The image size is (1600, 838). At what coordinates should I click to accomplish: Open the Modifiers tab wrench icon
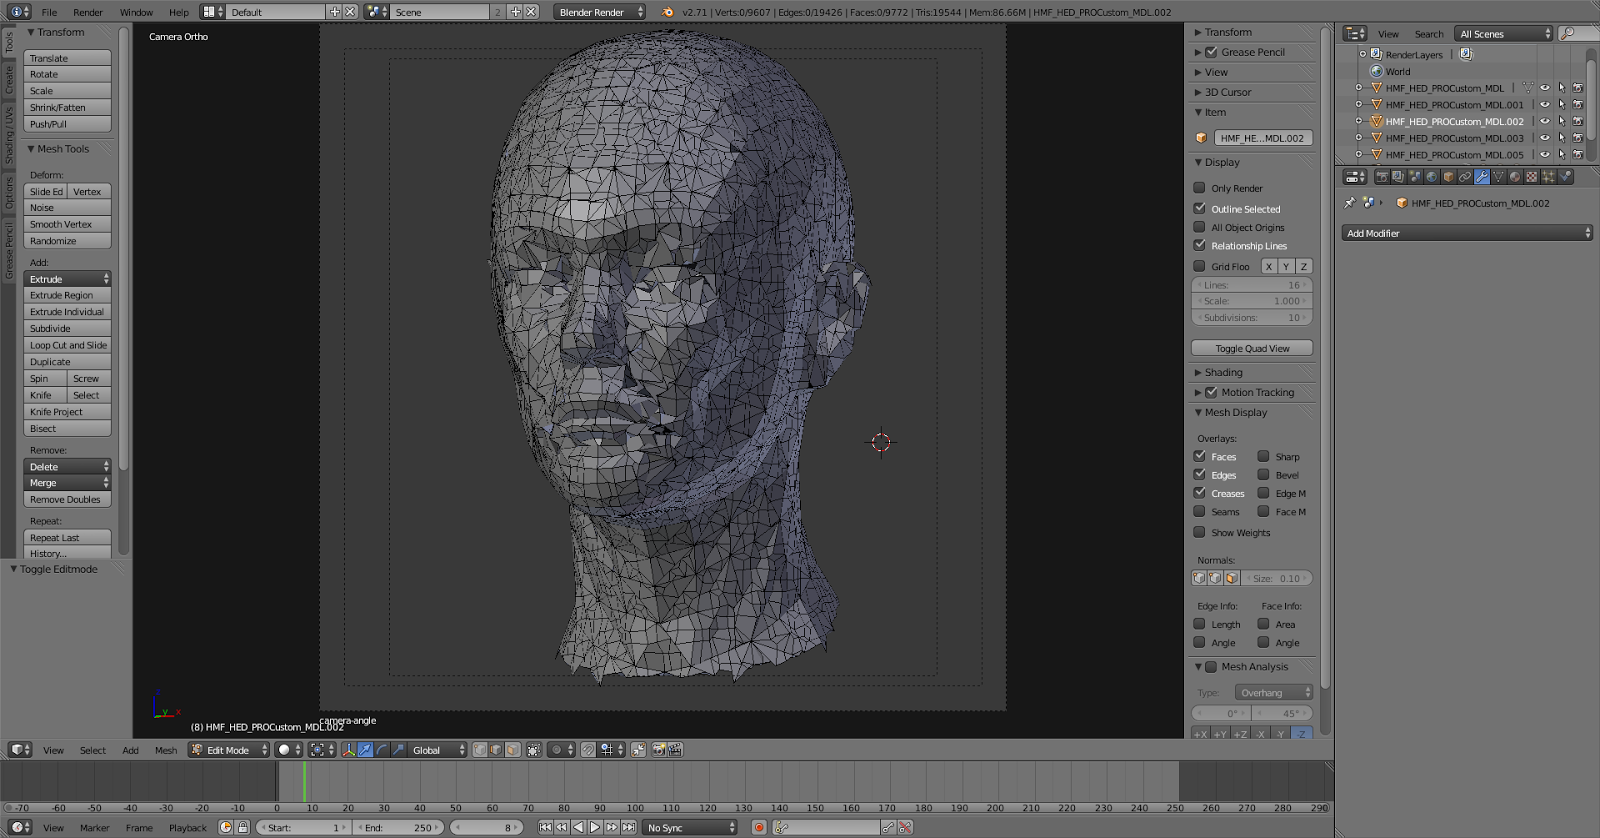1482,177
